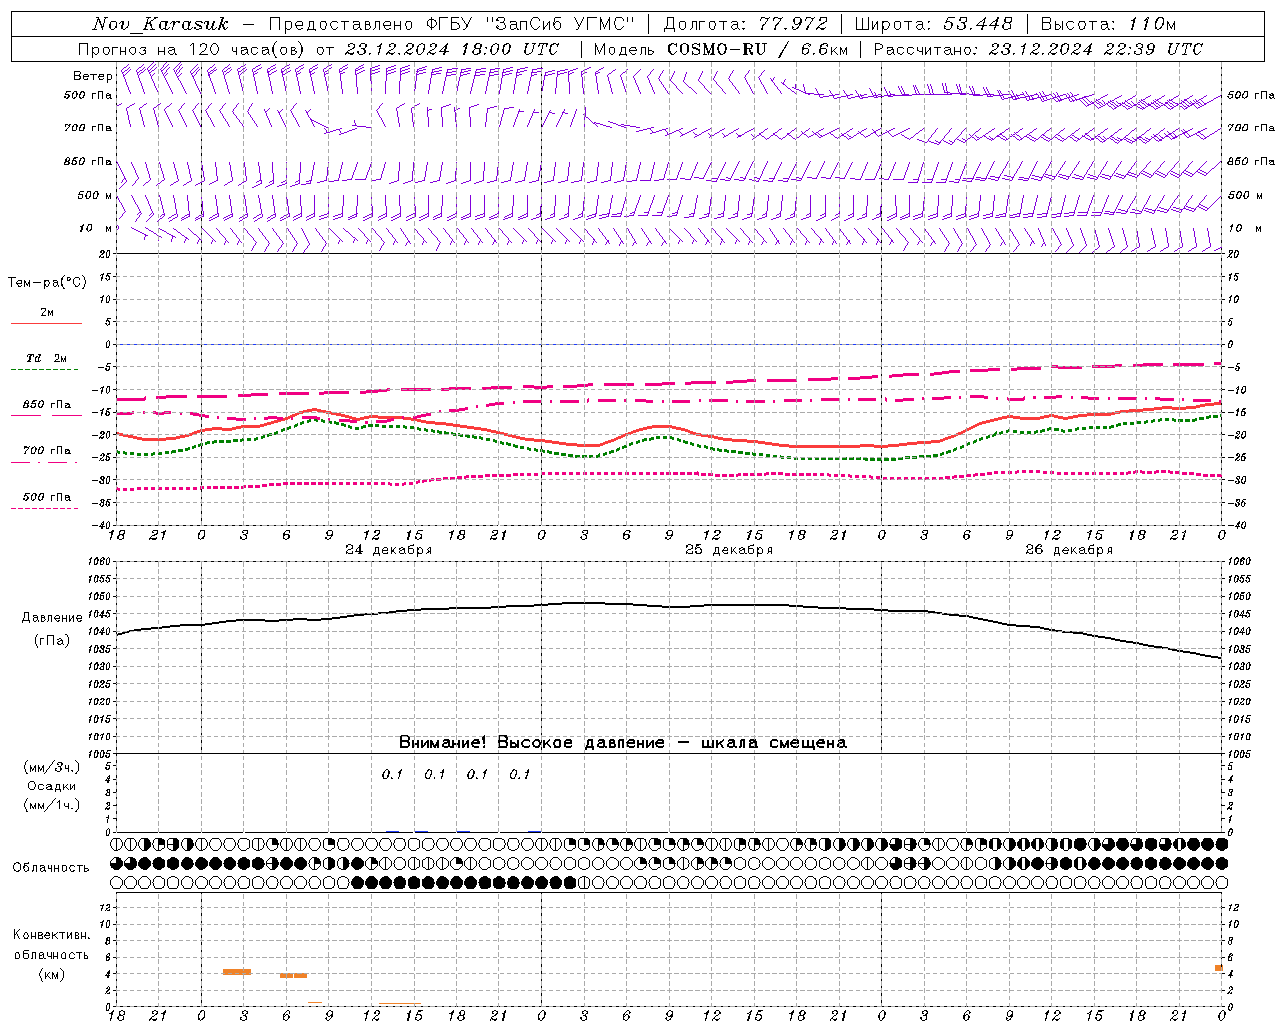Click the Td 2м dew point legend entry

pos(47,358)
